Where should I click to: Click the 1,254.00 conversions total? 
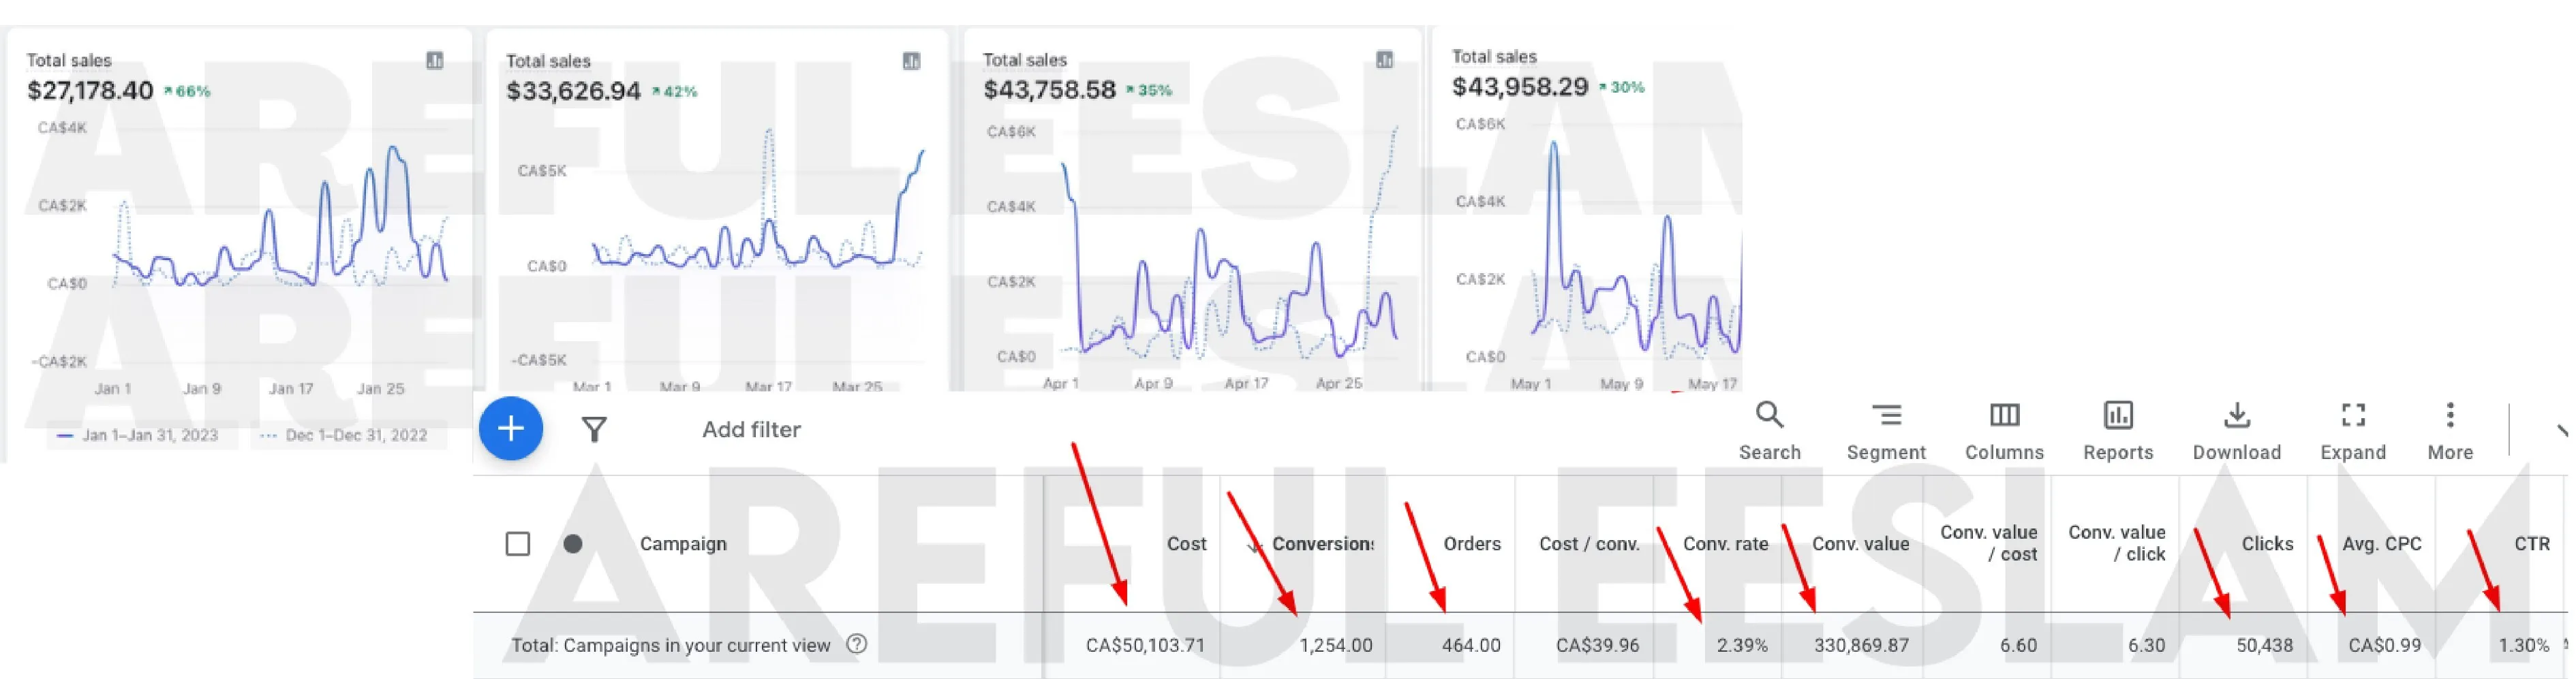tap(1335, 645)
